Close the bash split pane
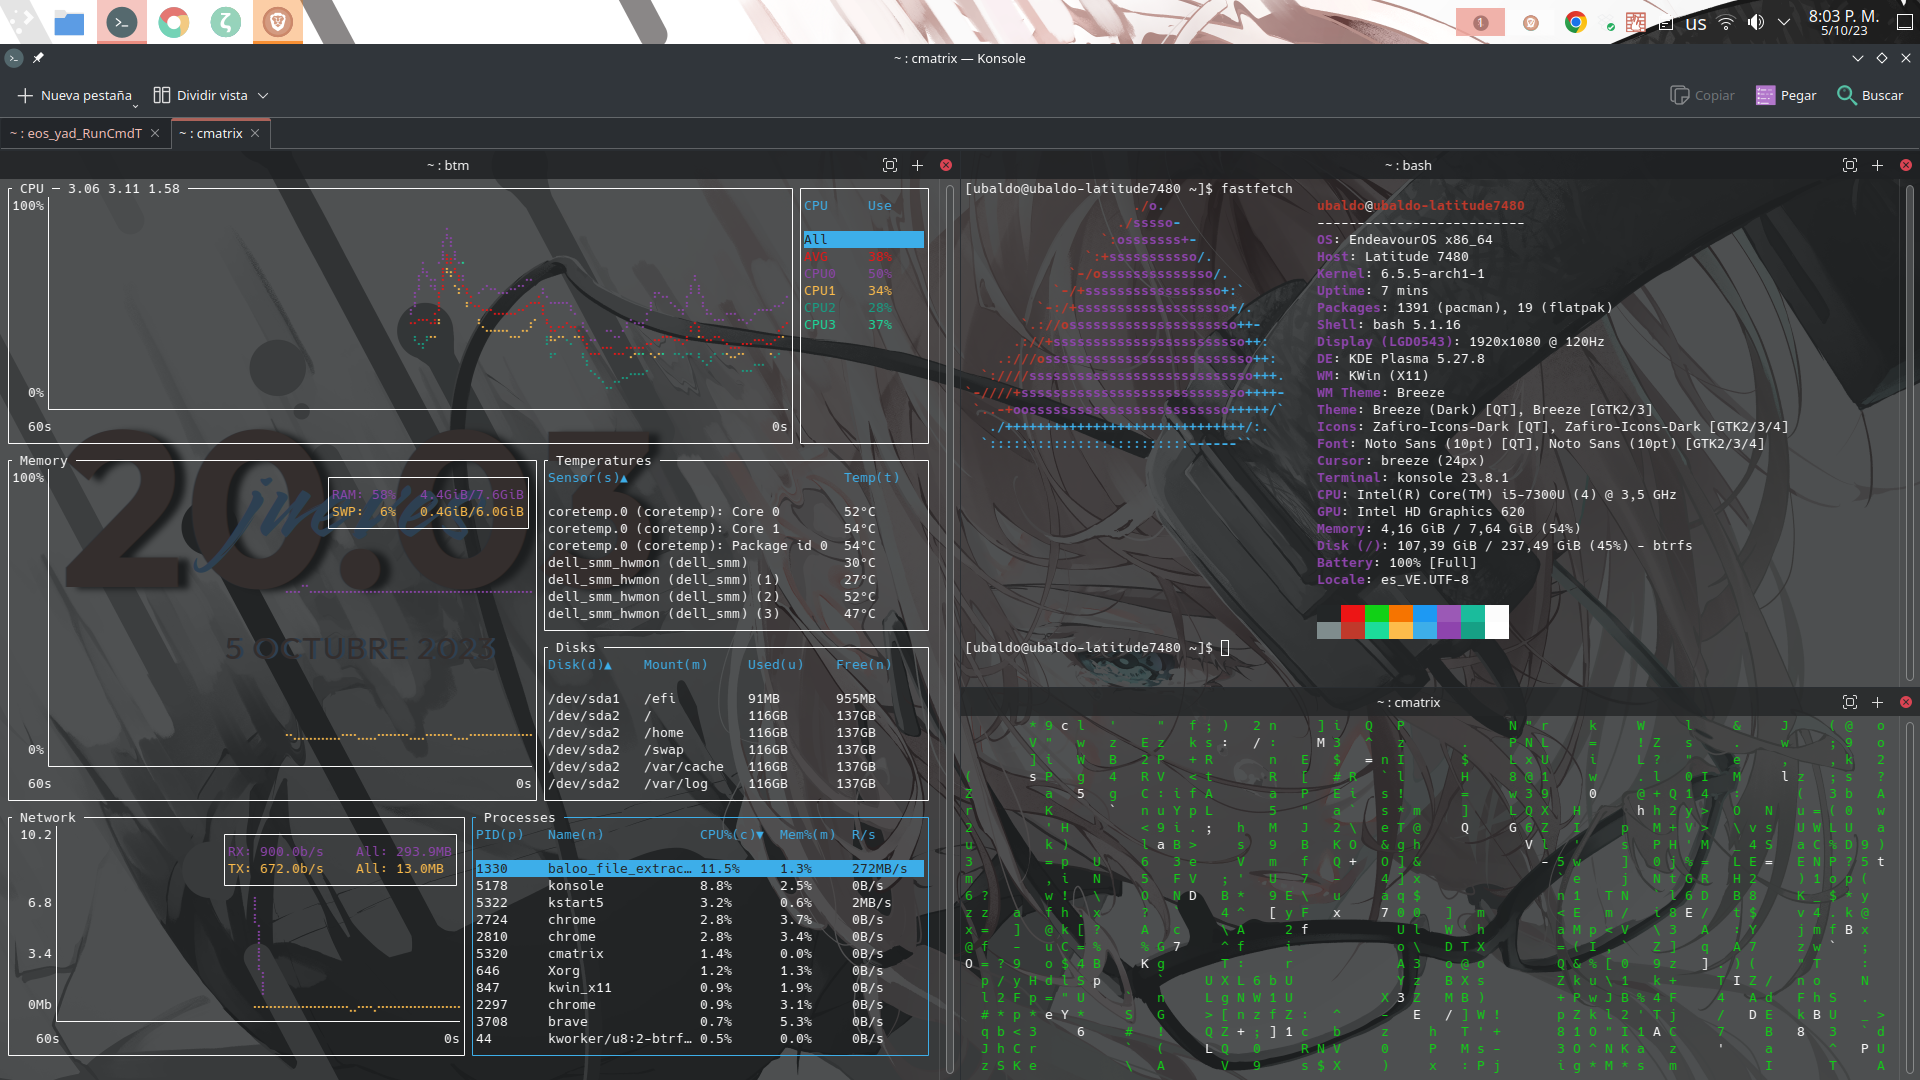Image resolution: width=1920 pixels, height=1080 pixels. [x=1906, y=165]
